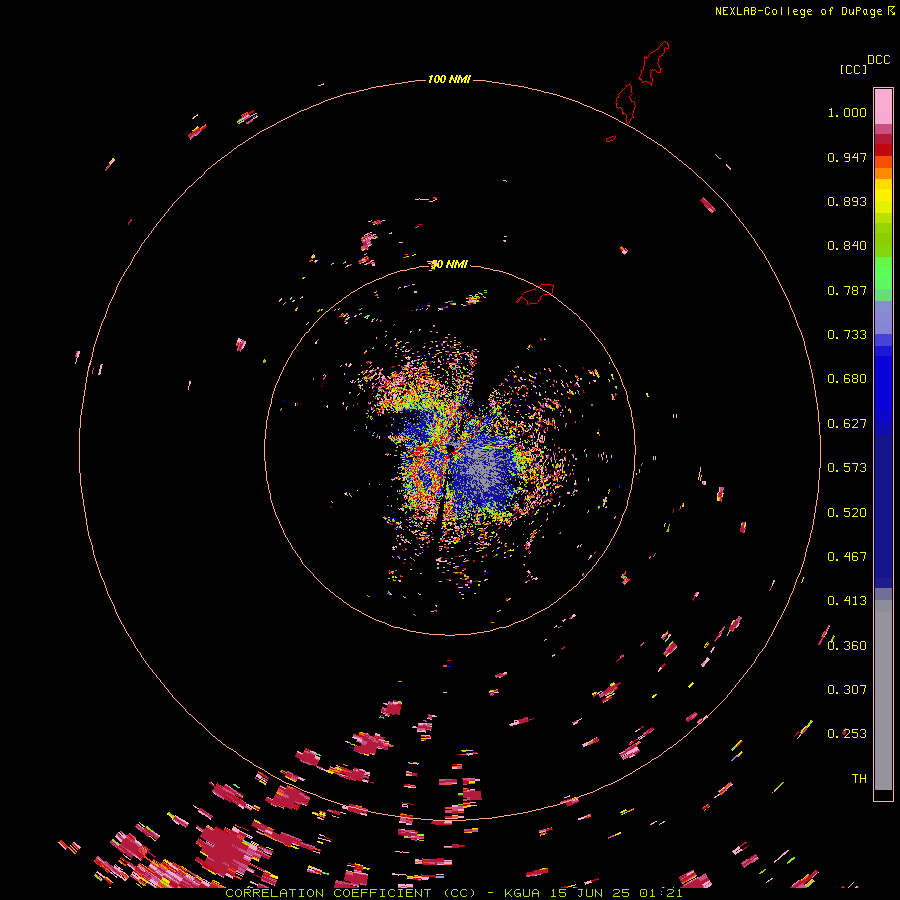Click the black radar site dot at center
900x900 pixels.
tap(451, 448)
